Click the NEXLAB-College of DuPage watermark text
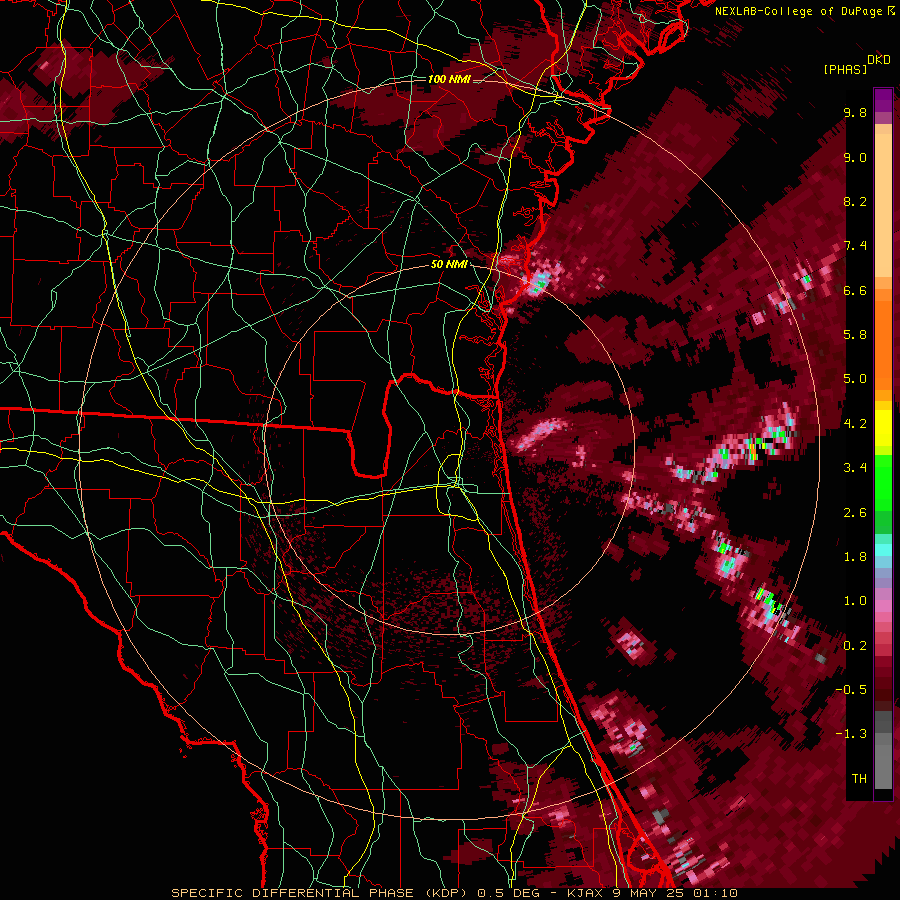This screenshot has height=900, width=900. click(x=804, y=11)
